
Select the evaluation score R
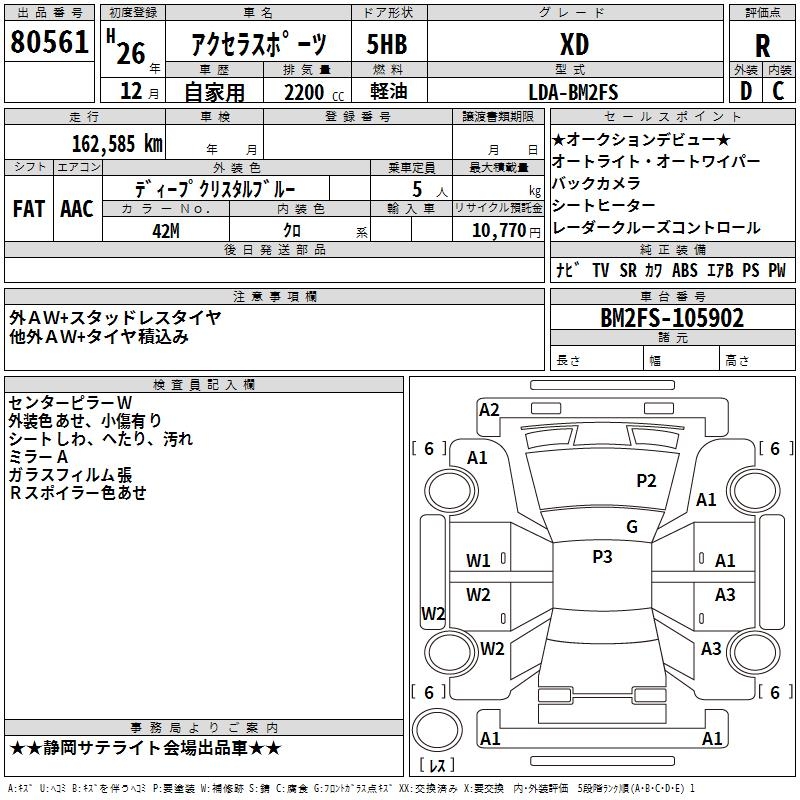tap(763, 46)
